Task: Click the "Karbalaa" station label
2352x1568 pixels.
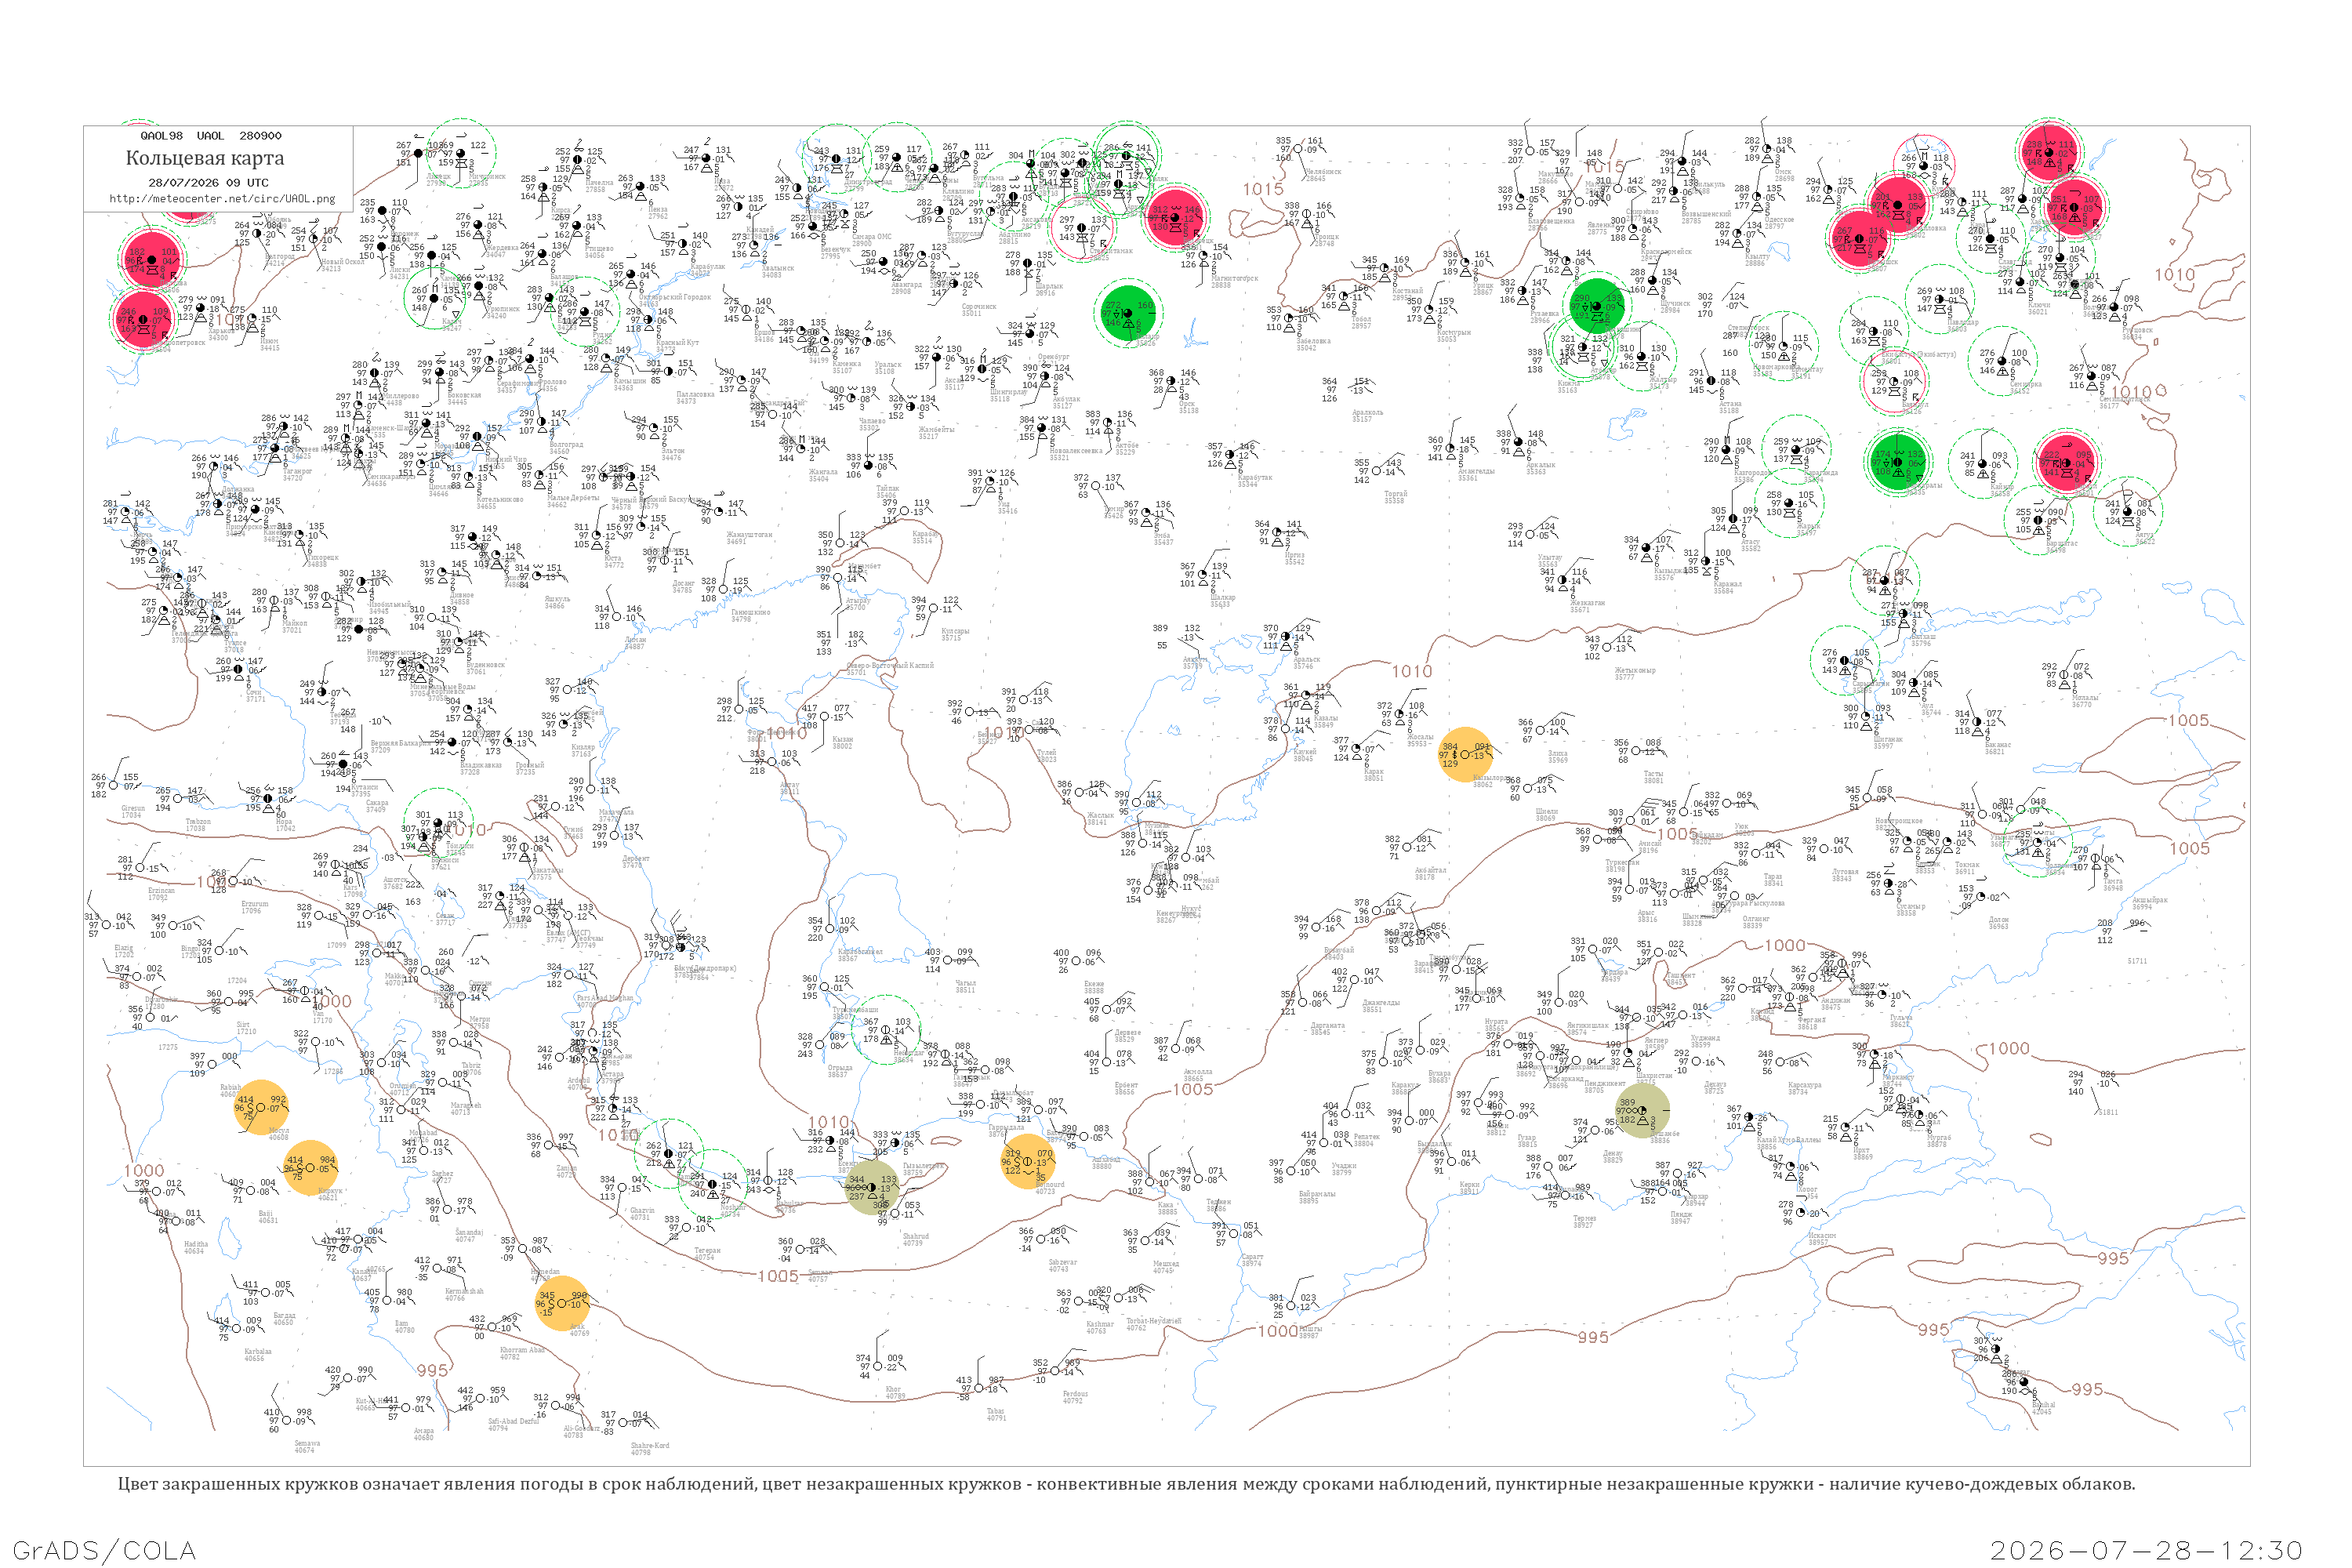Action: point(257,1351)
